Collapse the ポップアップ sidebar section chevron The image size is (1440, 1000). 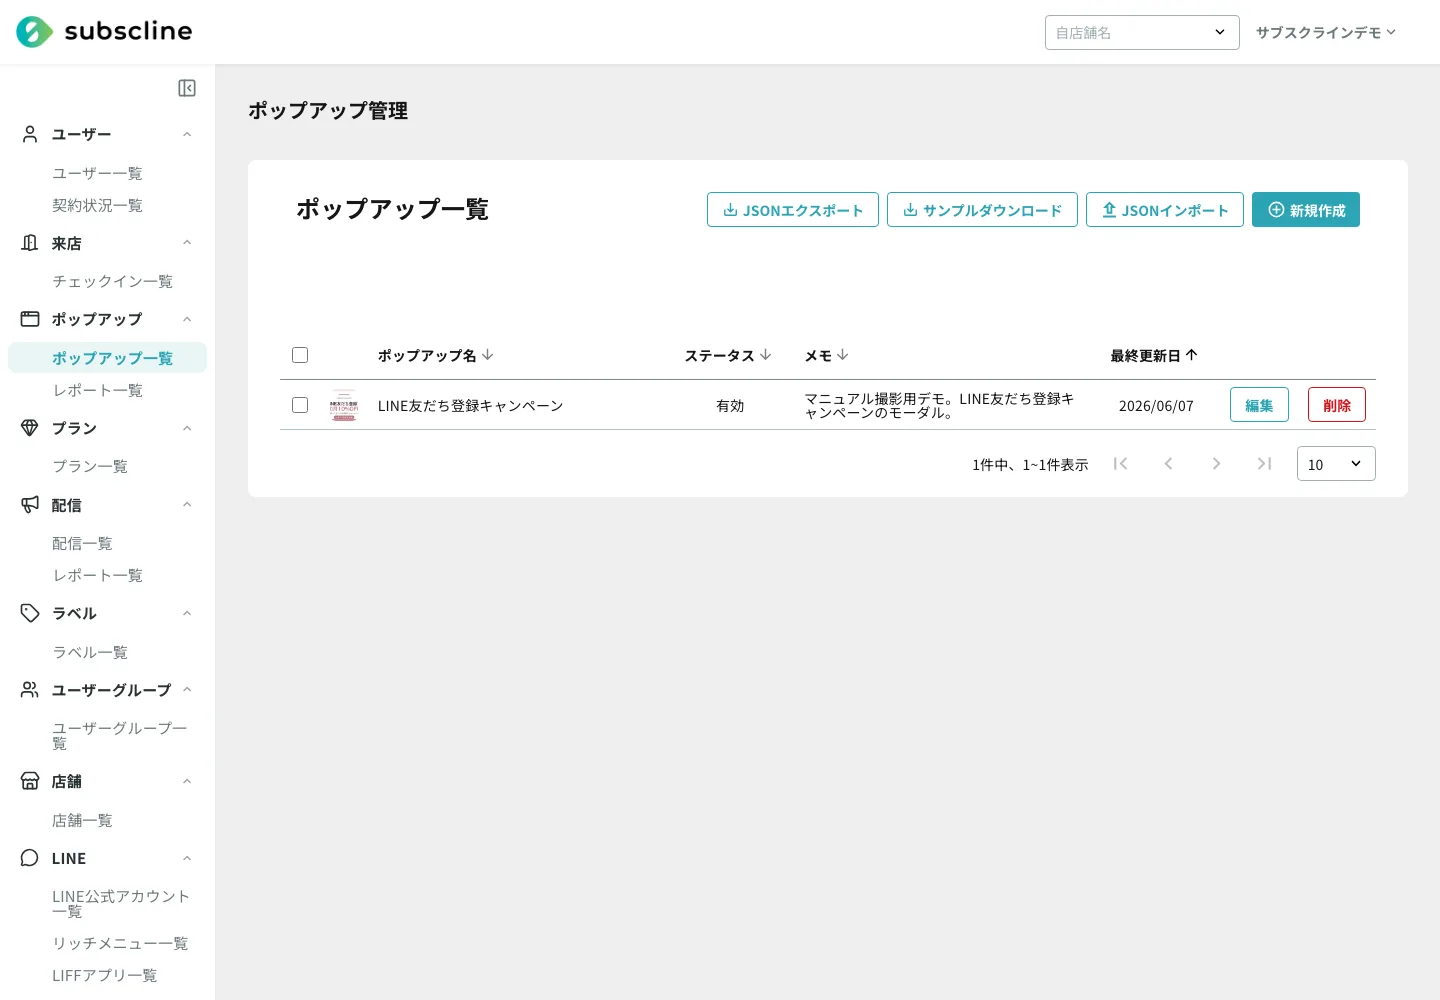click(187, 319)
